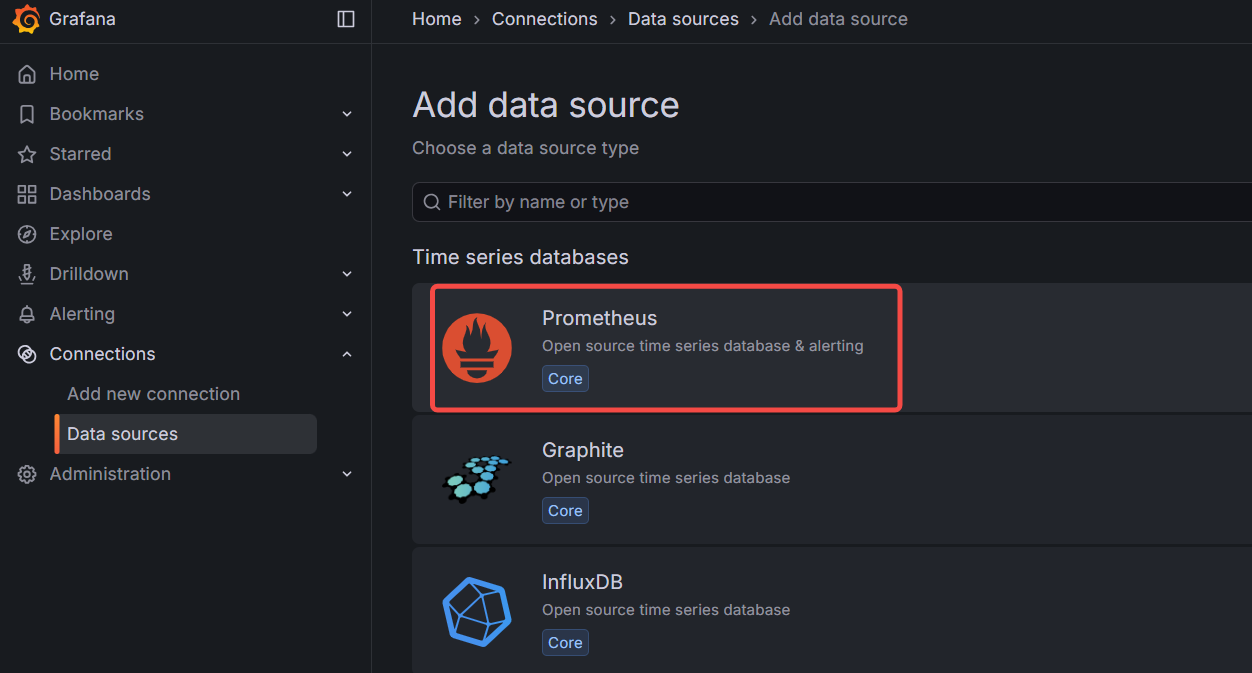Viewport: 1252px width, 673px height.
Task: Choose the Prometheus data source title
Action: (x=599, y=318)
